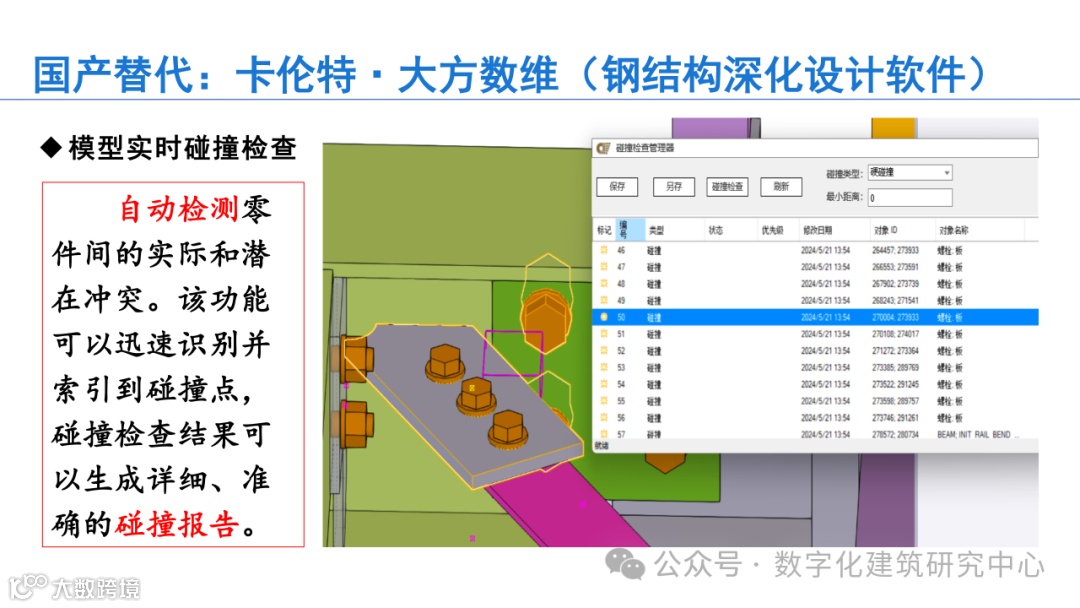Click the 碰撞 type cell in row 53
This screenshot has width=1080, height=608.
(654, 368)
